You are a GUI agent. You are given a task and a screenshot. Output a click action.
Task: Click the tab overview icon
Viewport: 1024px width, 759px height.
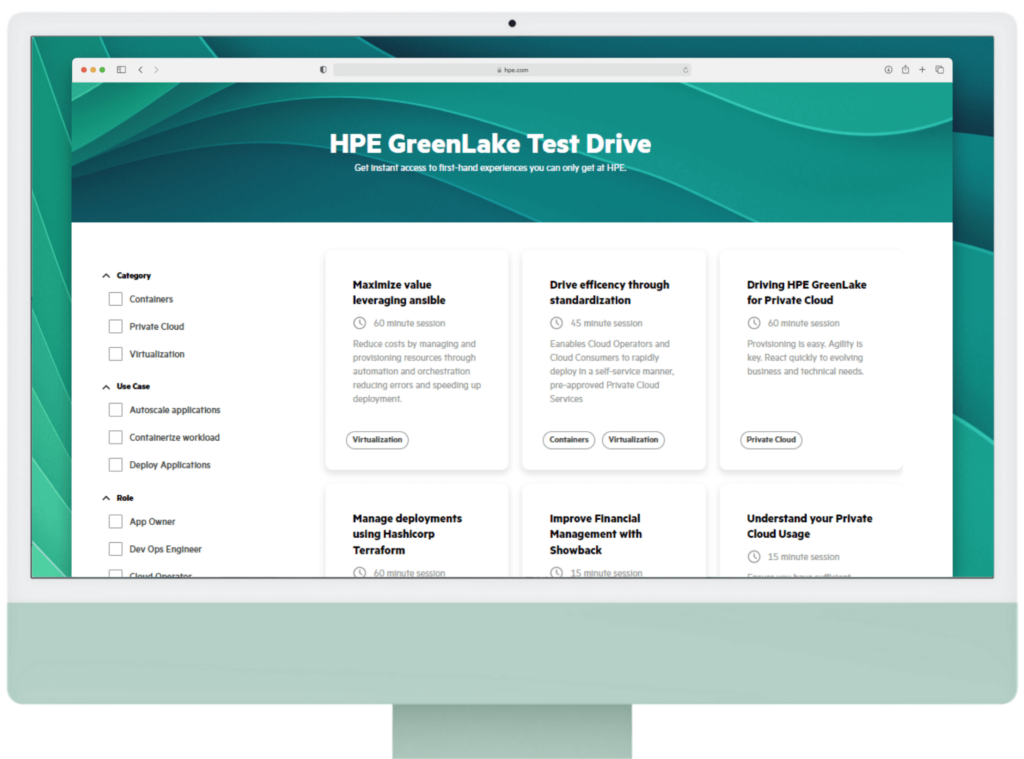click(x=939, y=69)
